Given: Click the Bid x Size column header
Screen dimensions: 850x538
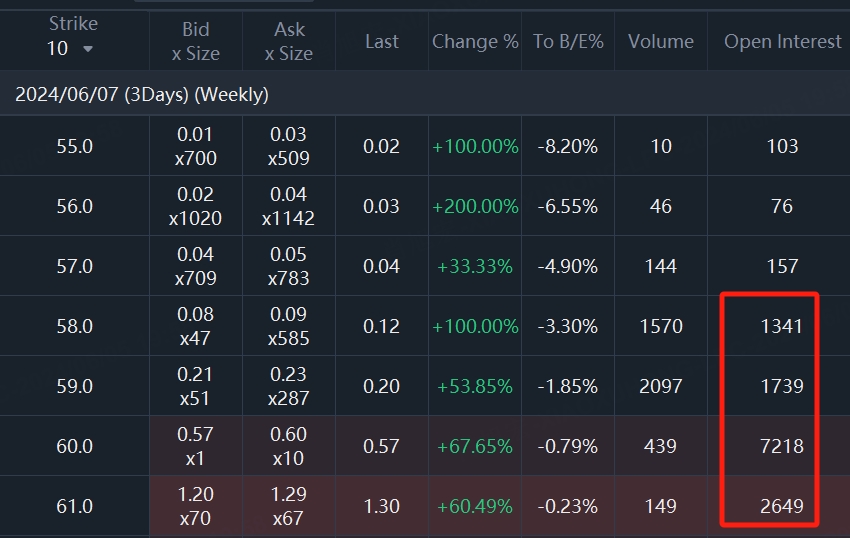Looking at the screenshot, I should click(195, 41).
